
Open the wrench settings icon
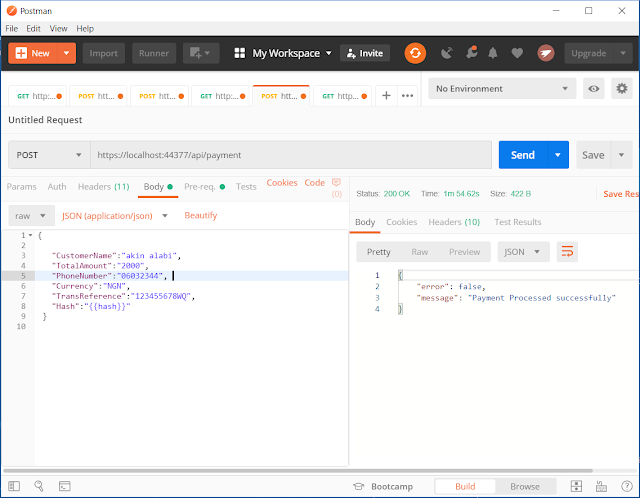coord(471,53)
